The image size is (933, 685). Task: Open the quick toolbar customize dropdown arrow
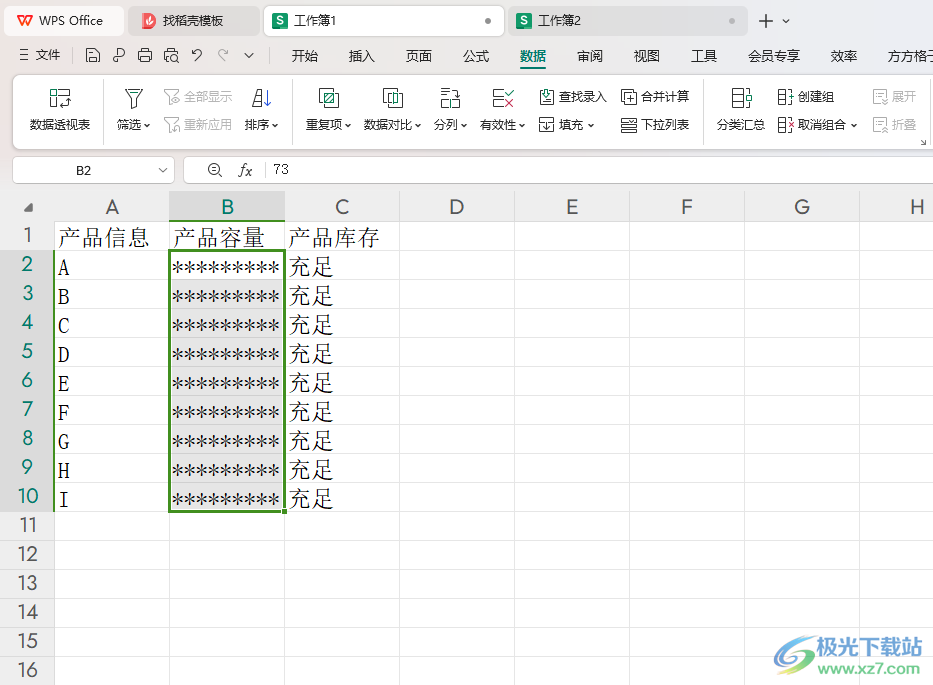(x=249, y=55)
